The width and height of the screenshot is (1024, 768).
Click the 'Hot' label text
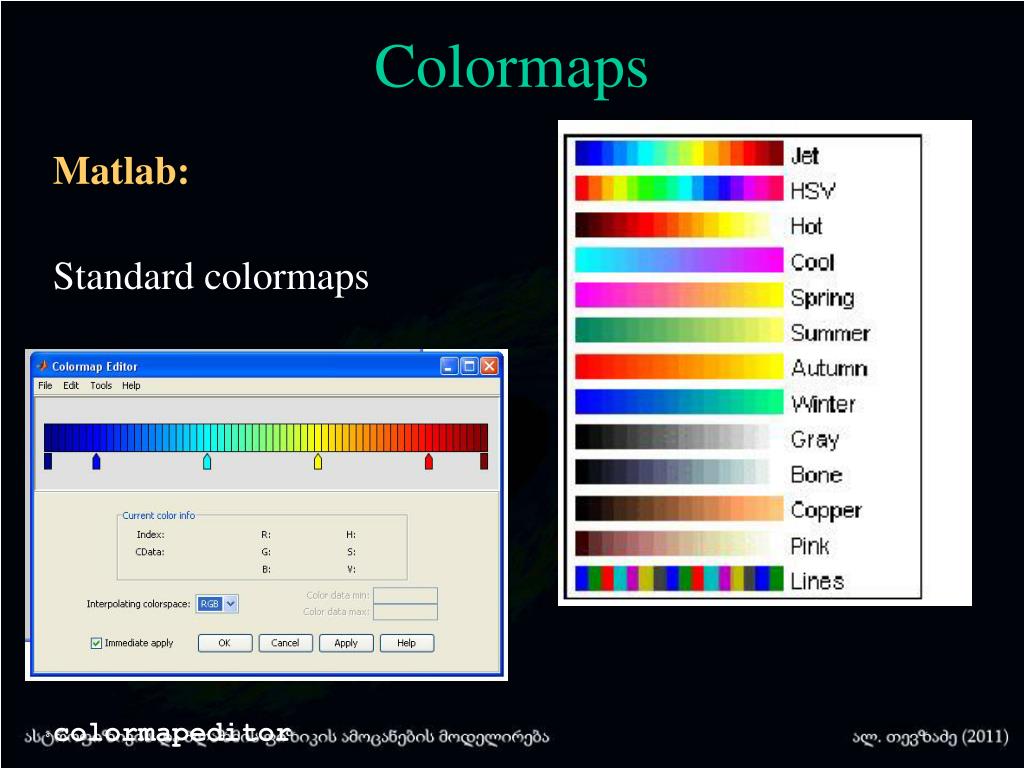pyautogui.click(x=807, y=226)
